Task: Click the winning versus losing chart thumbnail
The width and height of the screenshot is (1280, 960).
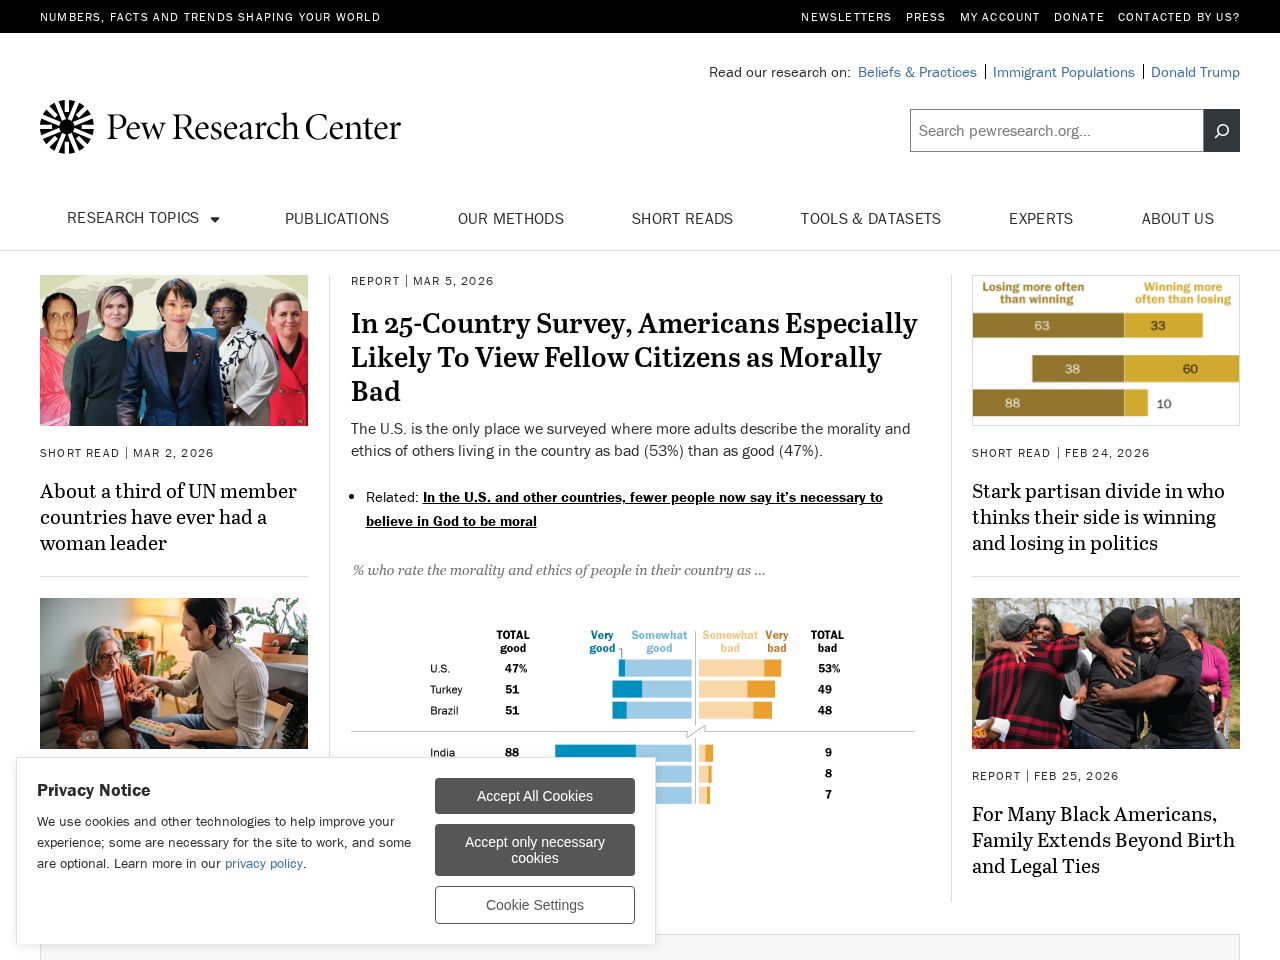Action: point(1106,350)
